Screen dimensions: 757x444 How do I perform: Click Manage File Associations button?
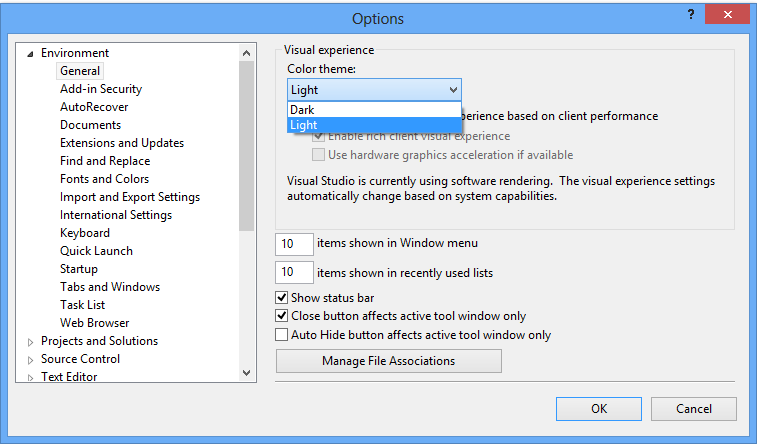pos(388,361)
